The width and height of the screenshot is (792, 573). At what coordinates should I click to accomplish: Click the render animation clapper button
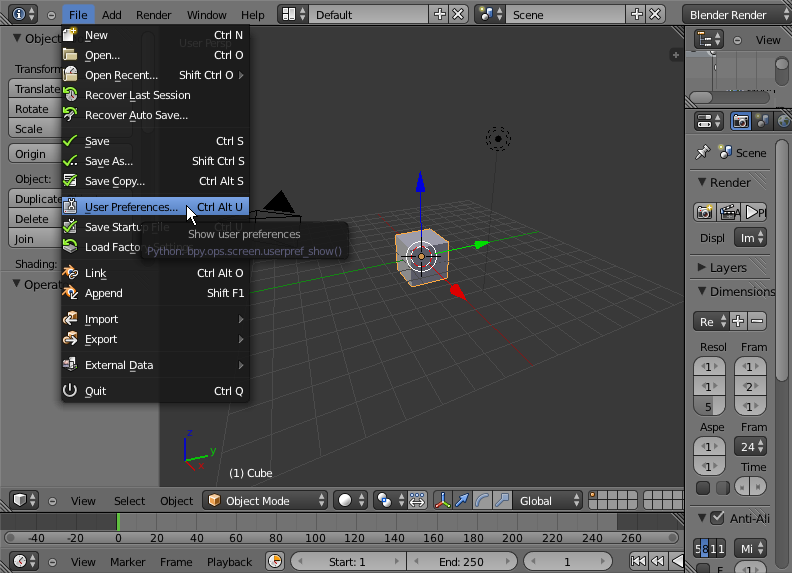coord(729,212)
